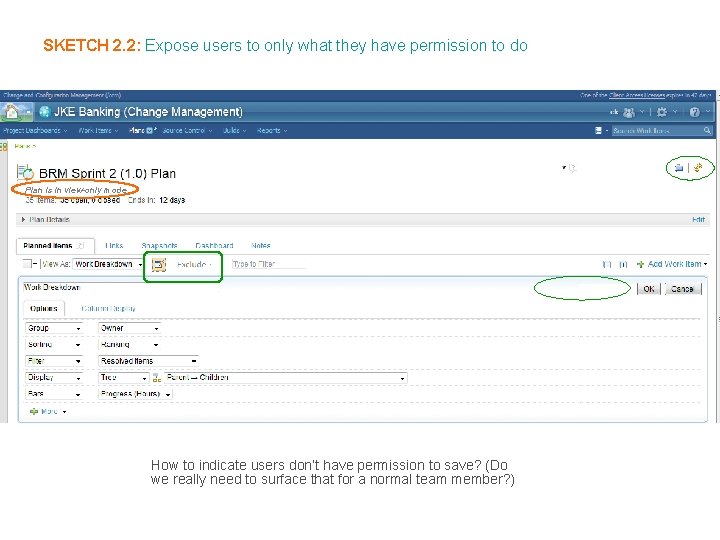Switch to the Dashboard tab

[214, 246]
